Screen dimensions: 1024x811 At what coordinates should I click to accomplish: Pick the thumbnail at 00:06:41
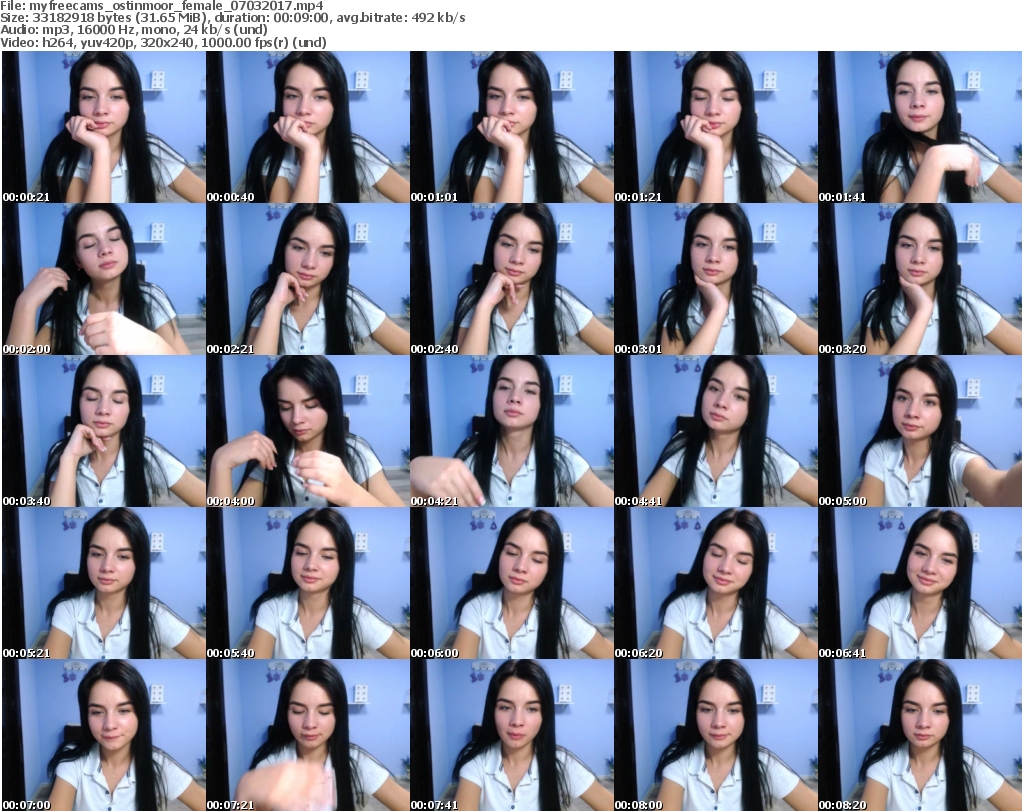tap(920, 583)
